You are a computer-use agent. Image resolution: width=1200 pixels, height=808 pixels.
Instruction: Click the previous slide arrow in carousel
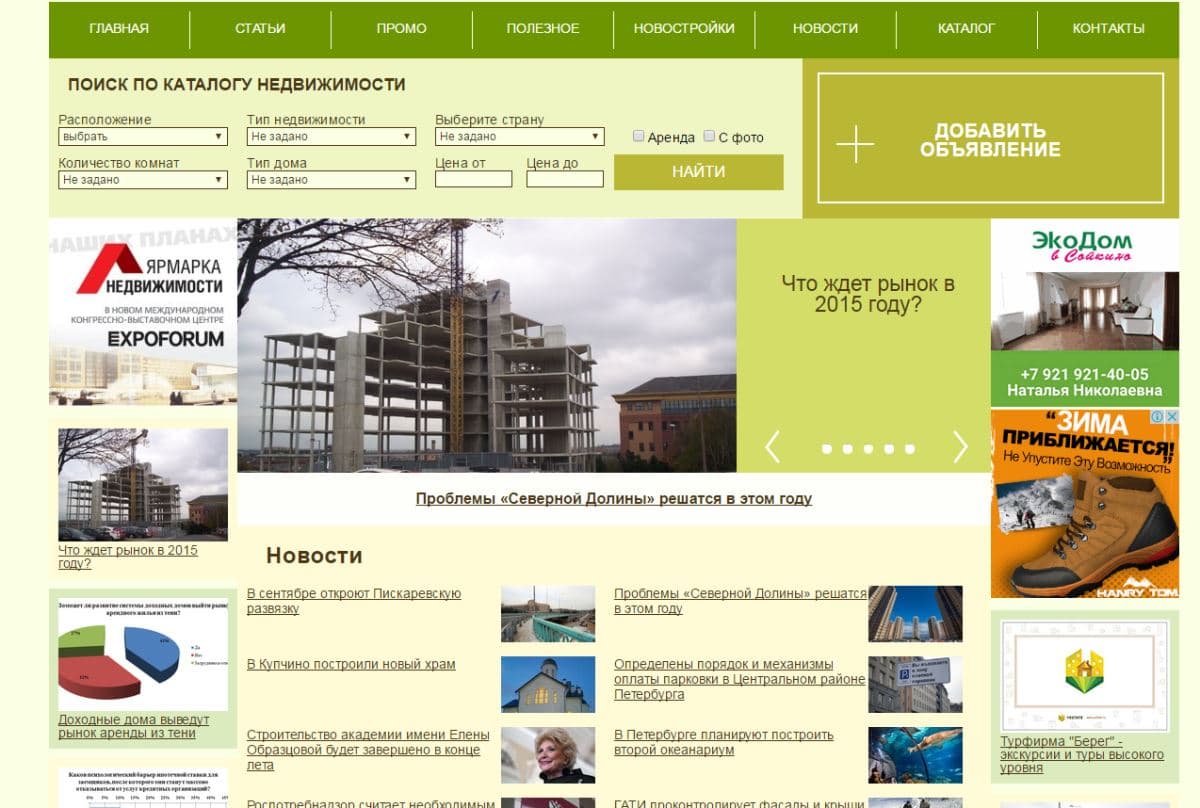pos(772,447)
